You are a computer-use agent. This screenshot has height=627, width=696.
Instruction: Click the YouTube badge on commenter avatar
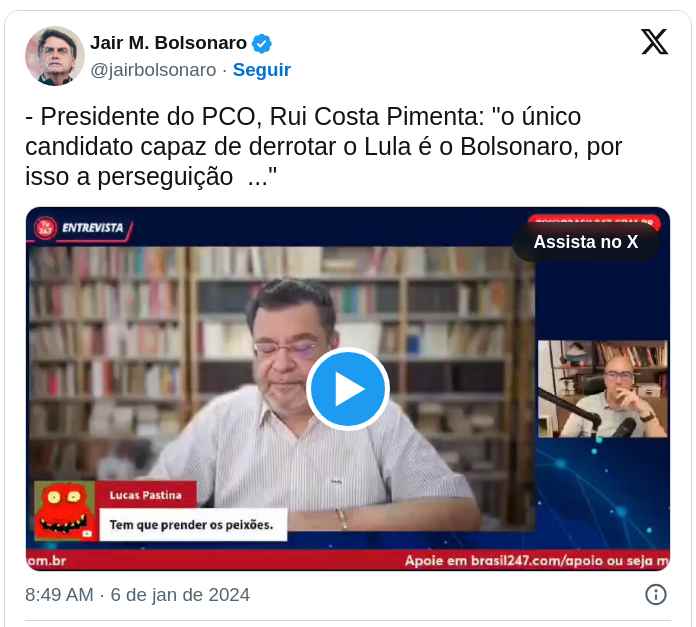tap(87, 533)
